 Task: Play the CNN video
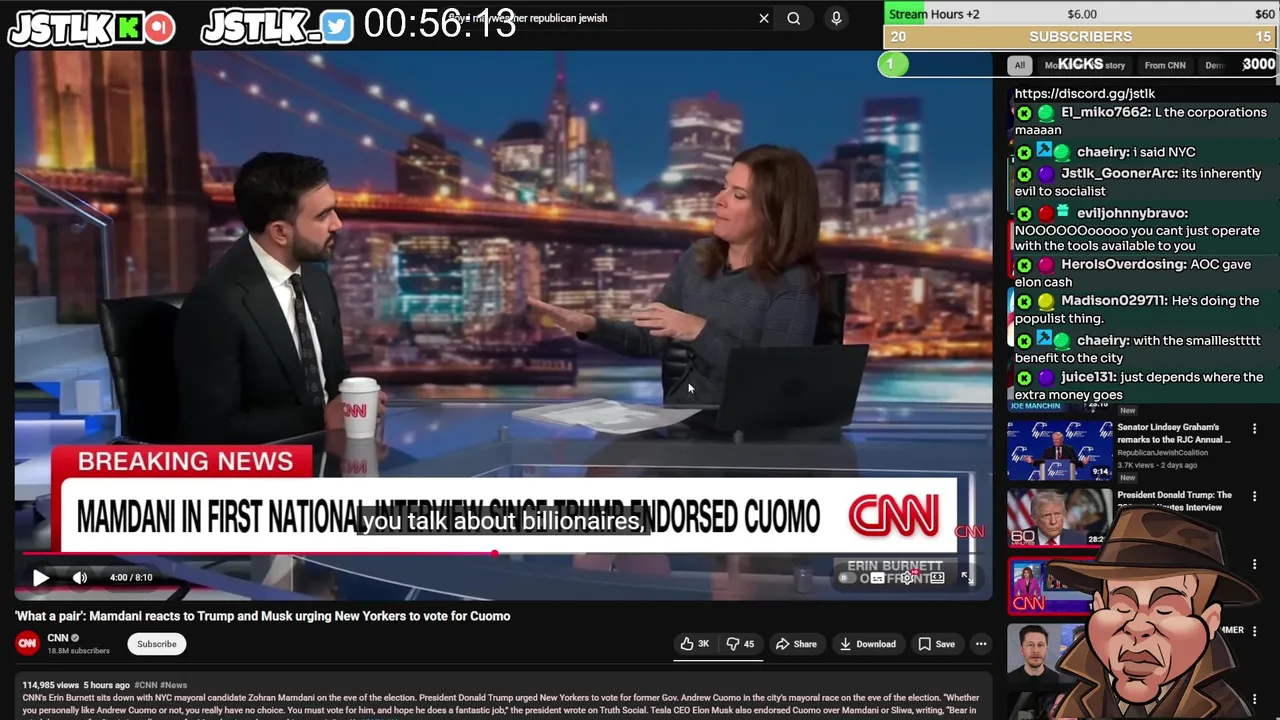coord(41,577)
